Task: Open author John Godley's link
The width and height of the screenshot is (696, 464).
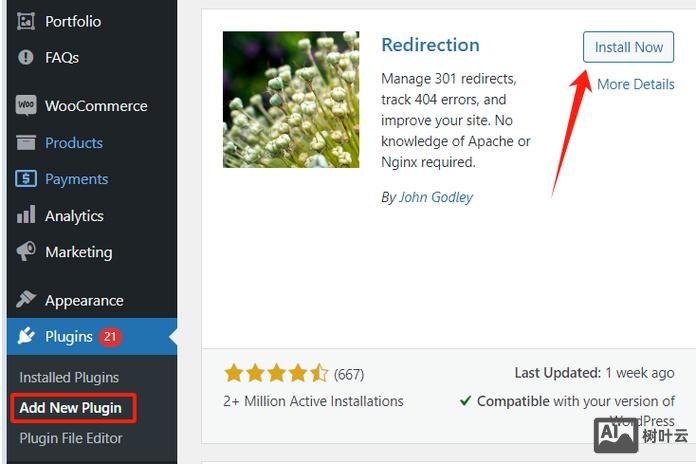Action: click(x=436, y=197)
